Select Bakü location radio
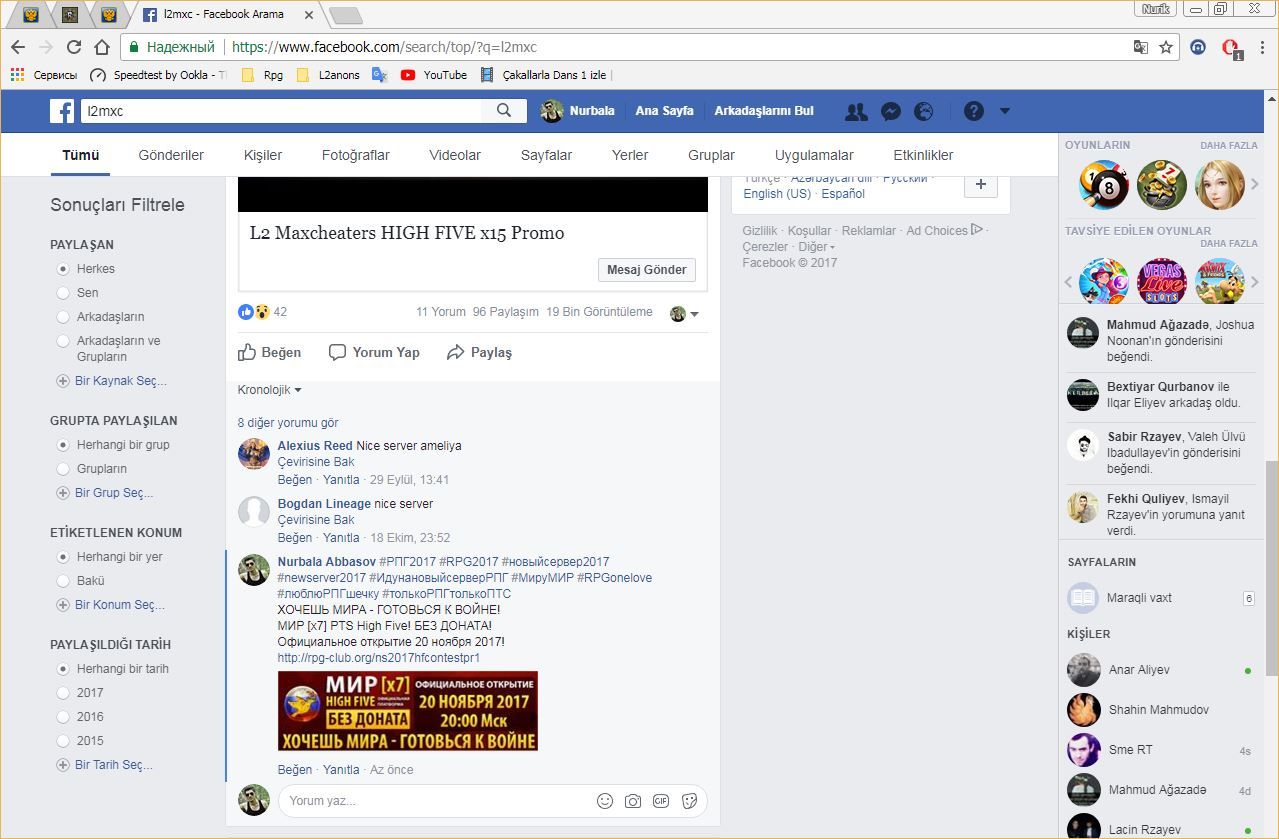The width and height of the screenshot is (1279, 839). tap(64, 581)
